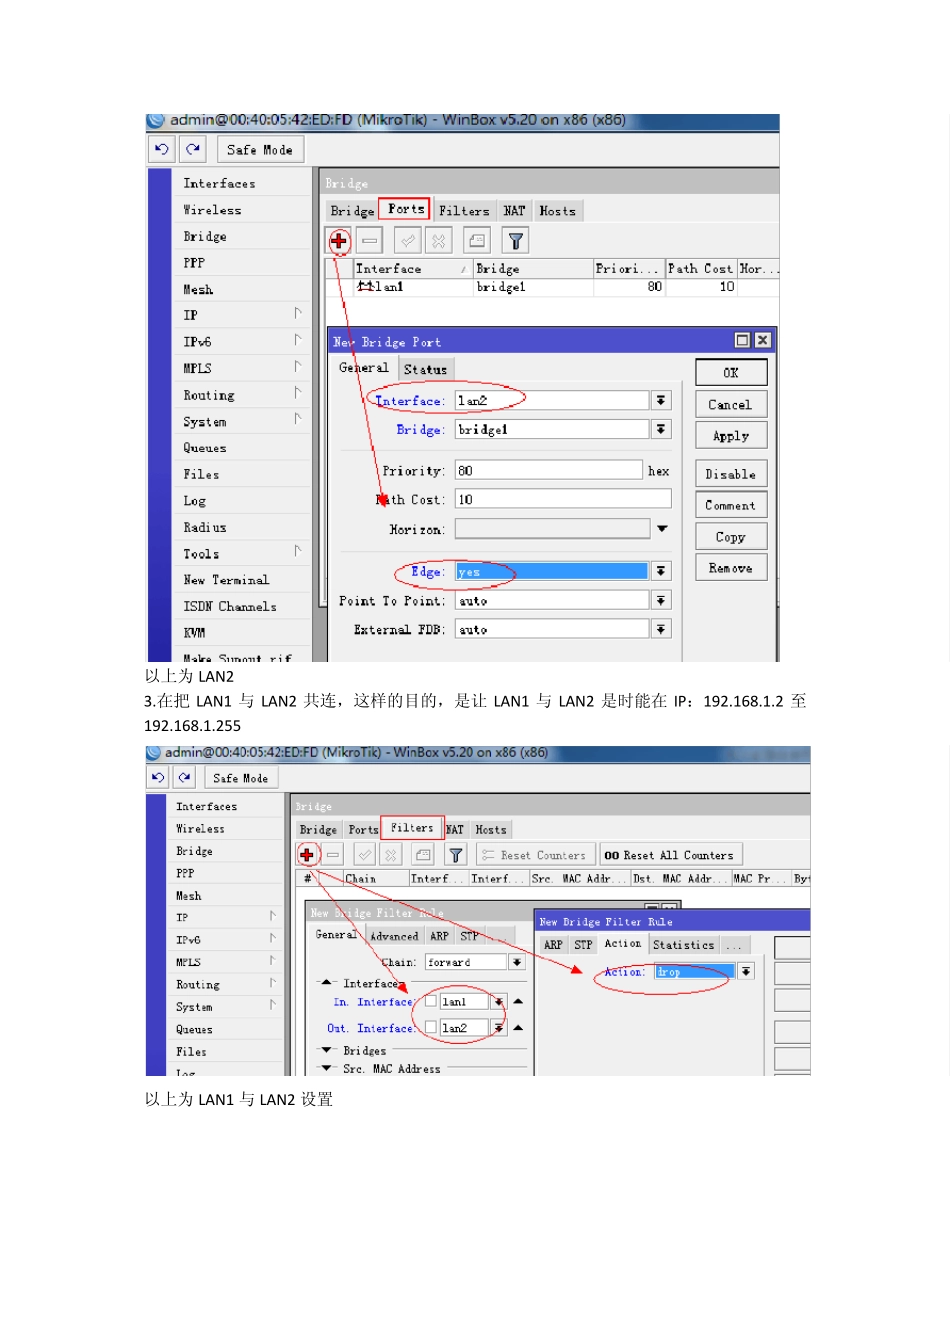The width and height of the screenshot is (950, 1344).
Task: Disable filter rule with X icon
Action: coord(391,855)
